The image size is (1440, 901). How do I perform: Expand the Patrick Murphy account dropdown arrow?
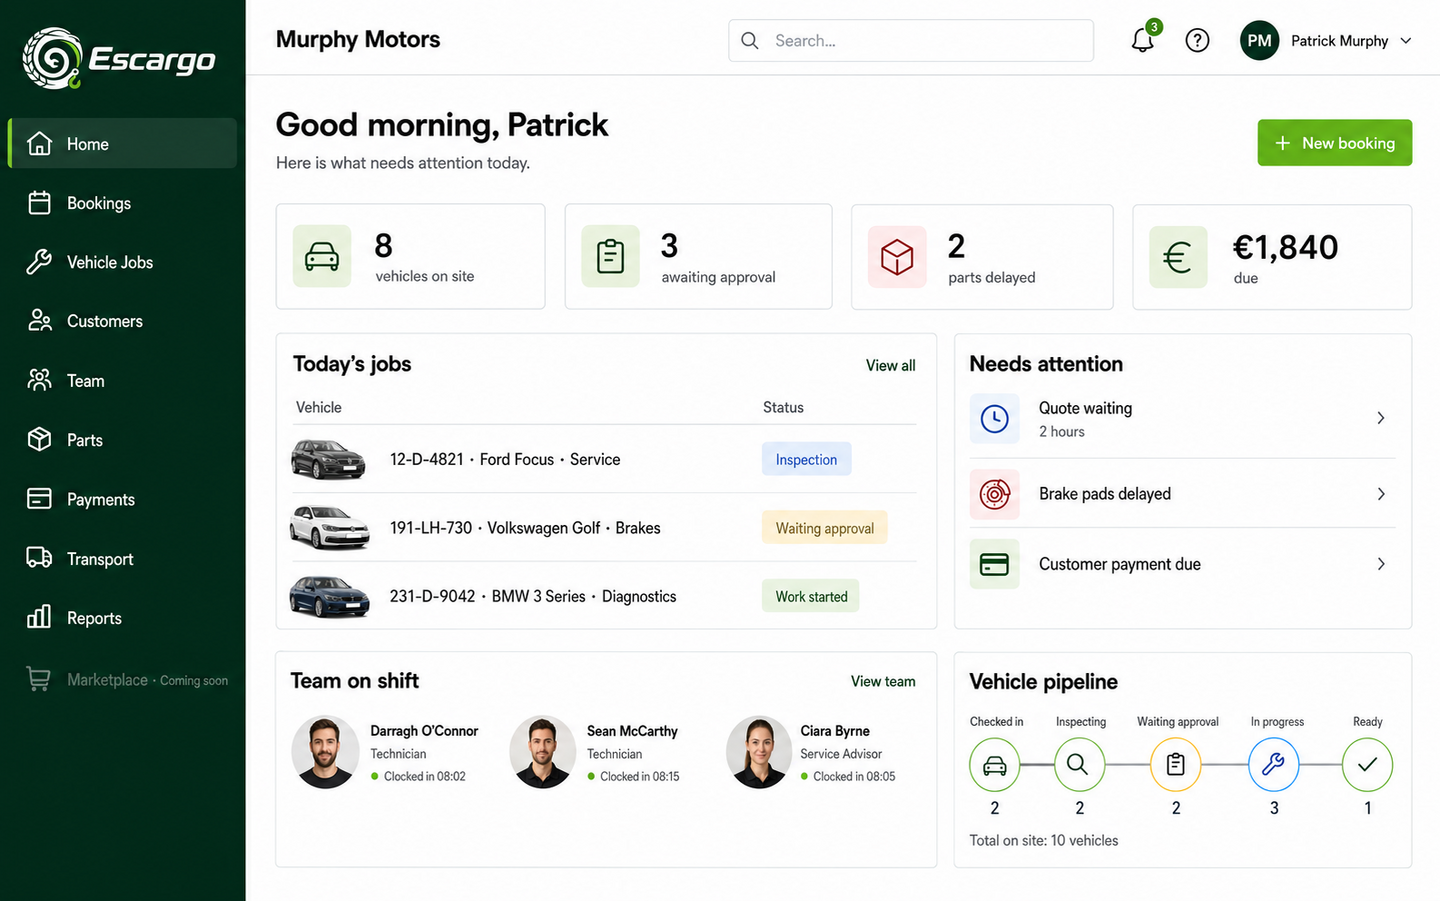[1405, 41]
